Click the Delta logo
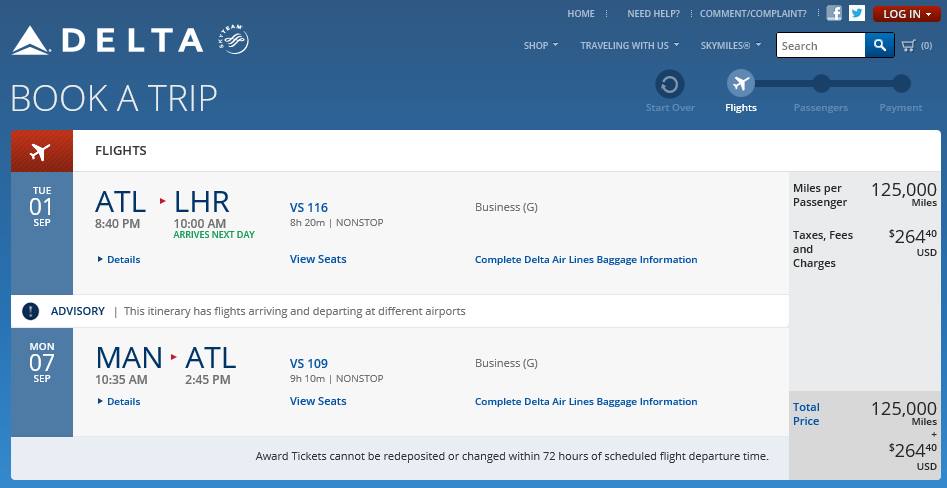Image resolution: width=947 pixels, height=488 pixels. coord(108,40)
